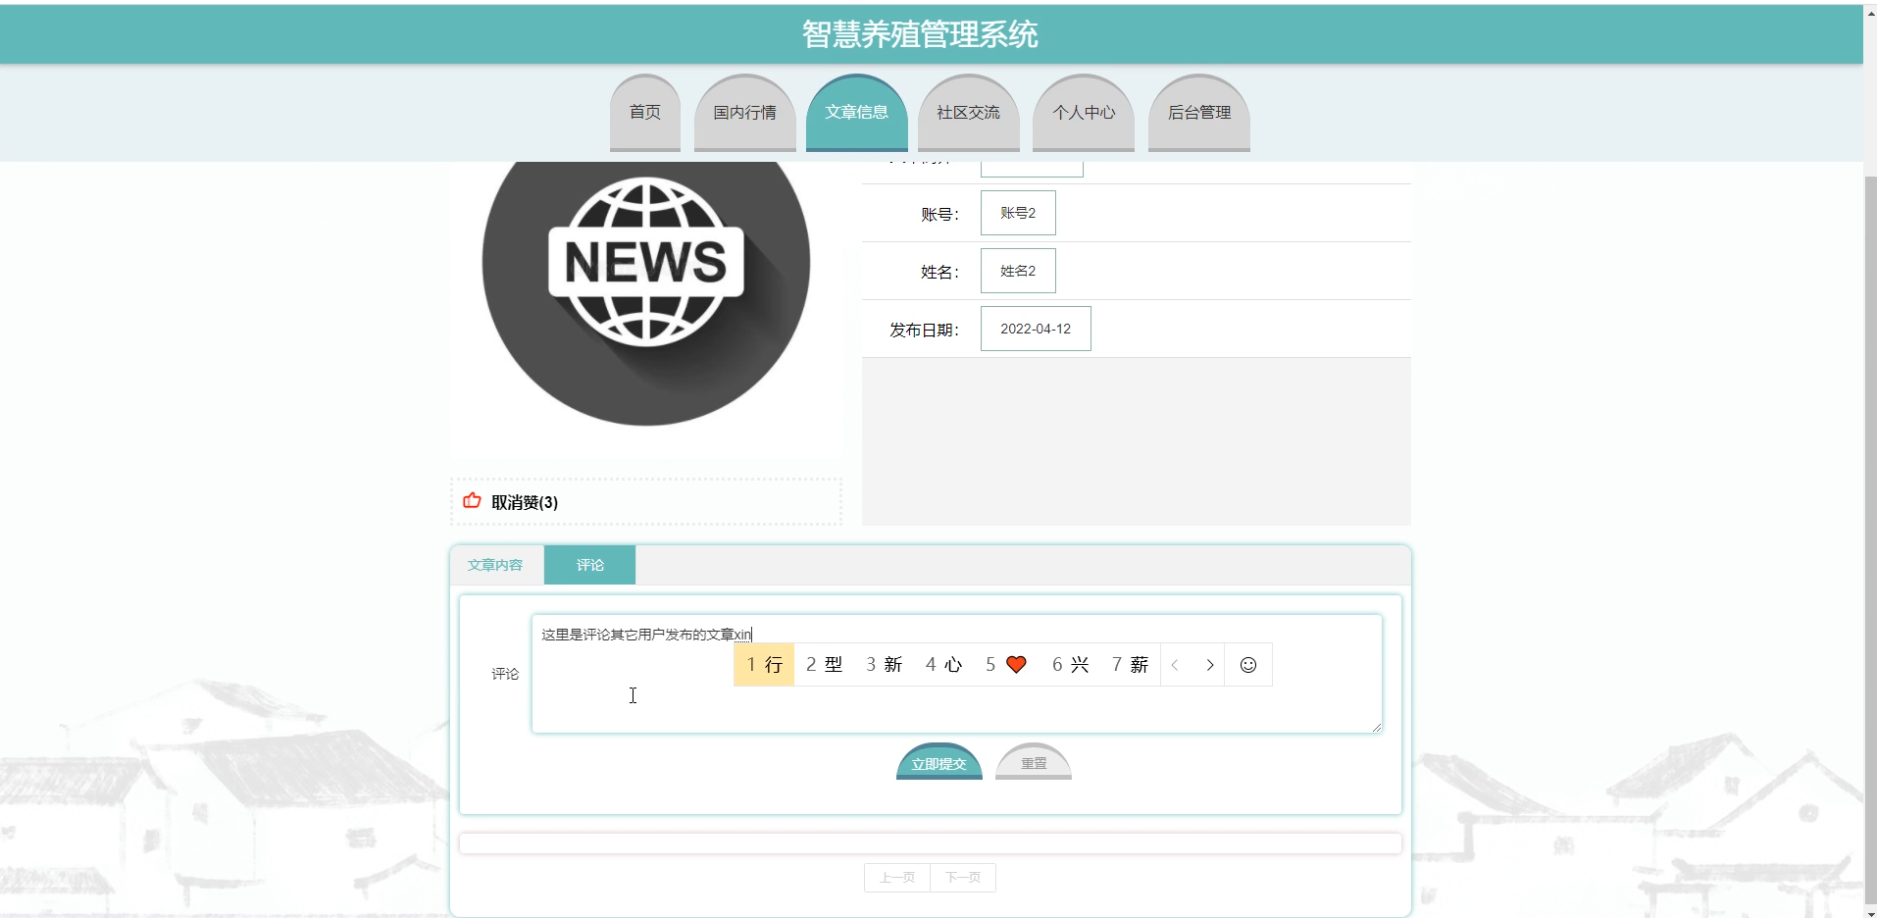Go to the 社区交流 tab
The height and width of the screenshot is (918, 1877).
[x=968, y=112]
